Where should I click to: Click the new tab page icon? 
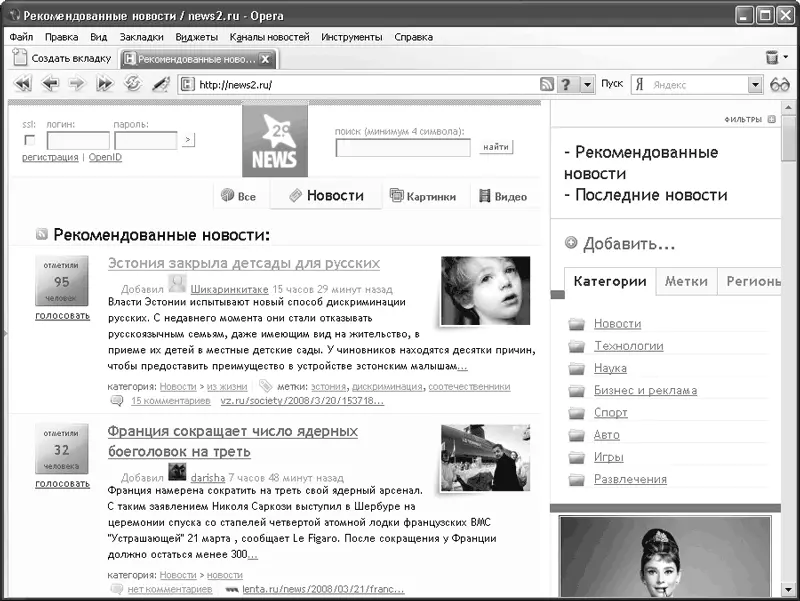coord(20,57)
